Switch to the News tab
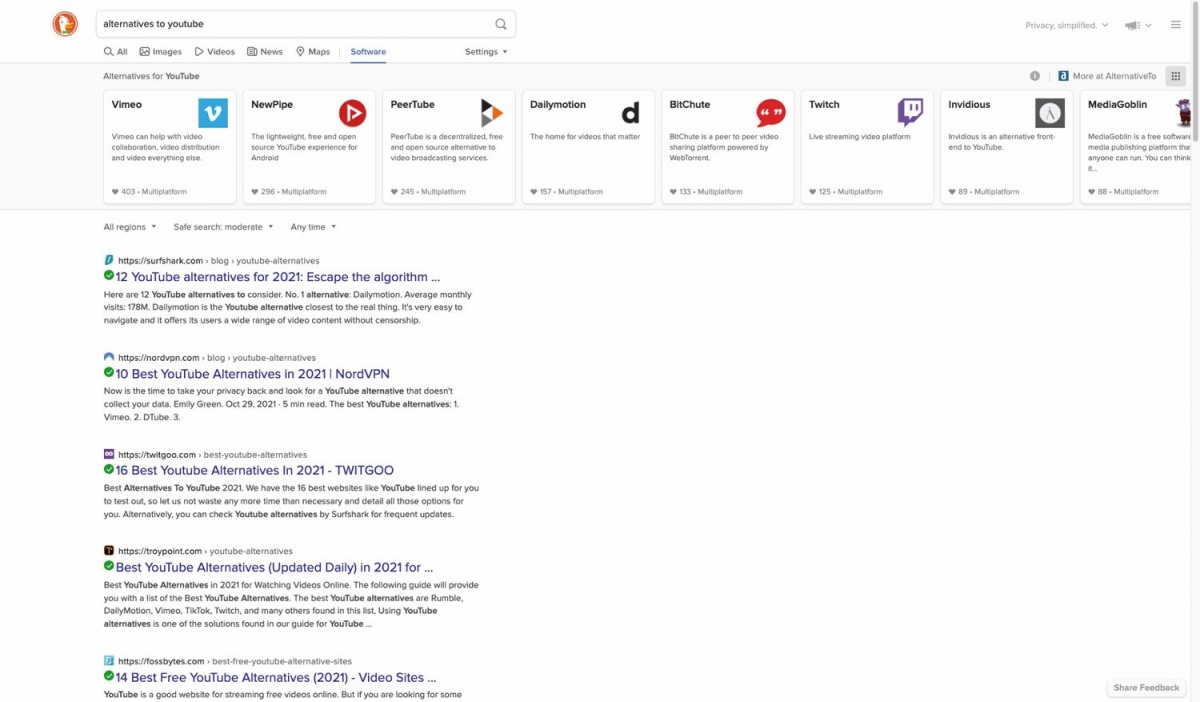The width and height of the screenshot is (1200, 702). tap(265, 52)
